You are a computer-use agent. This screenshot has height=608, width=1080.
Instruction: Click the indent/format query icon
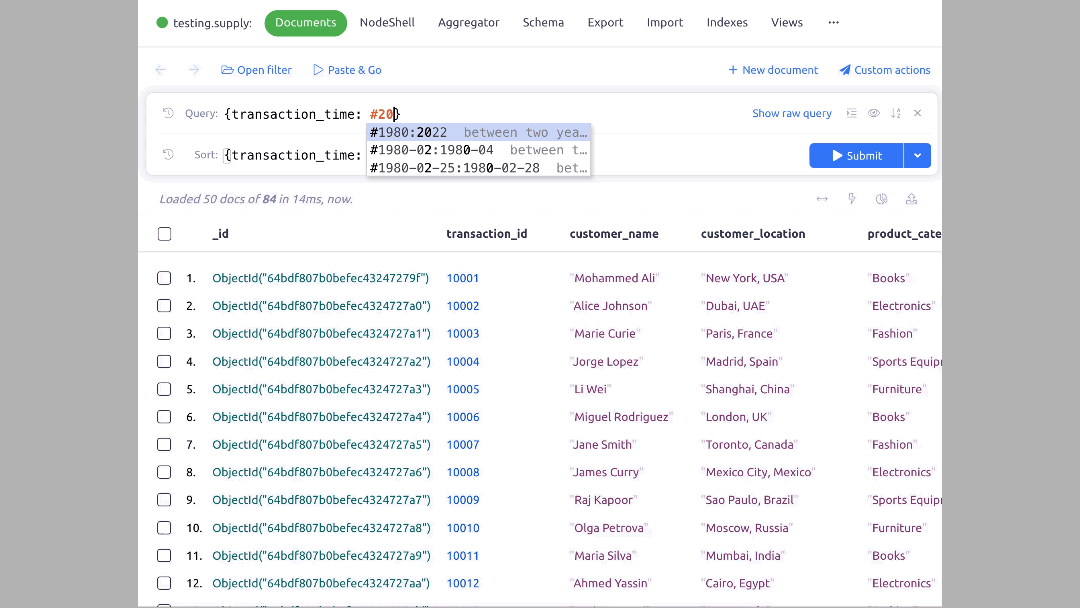pyautogui.click(x=851, y=113)
